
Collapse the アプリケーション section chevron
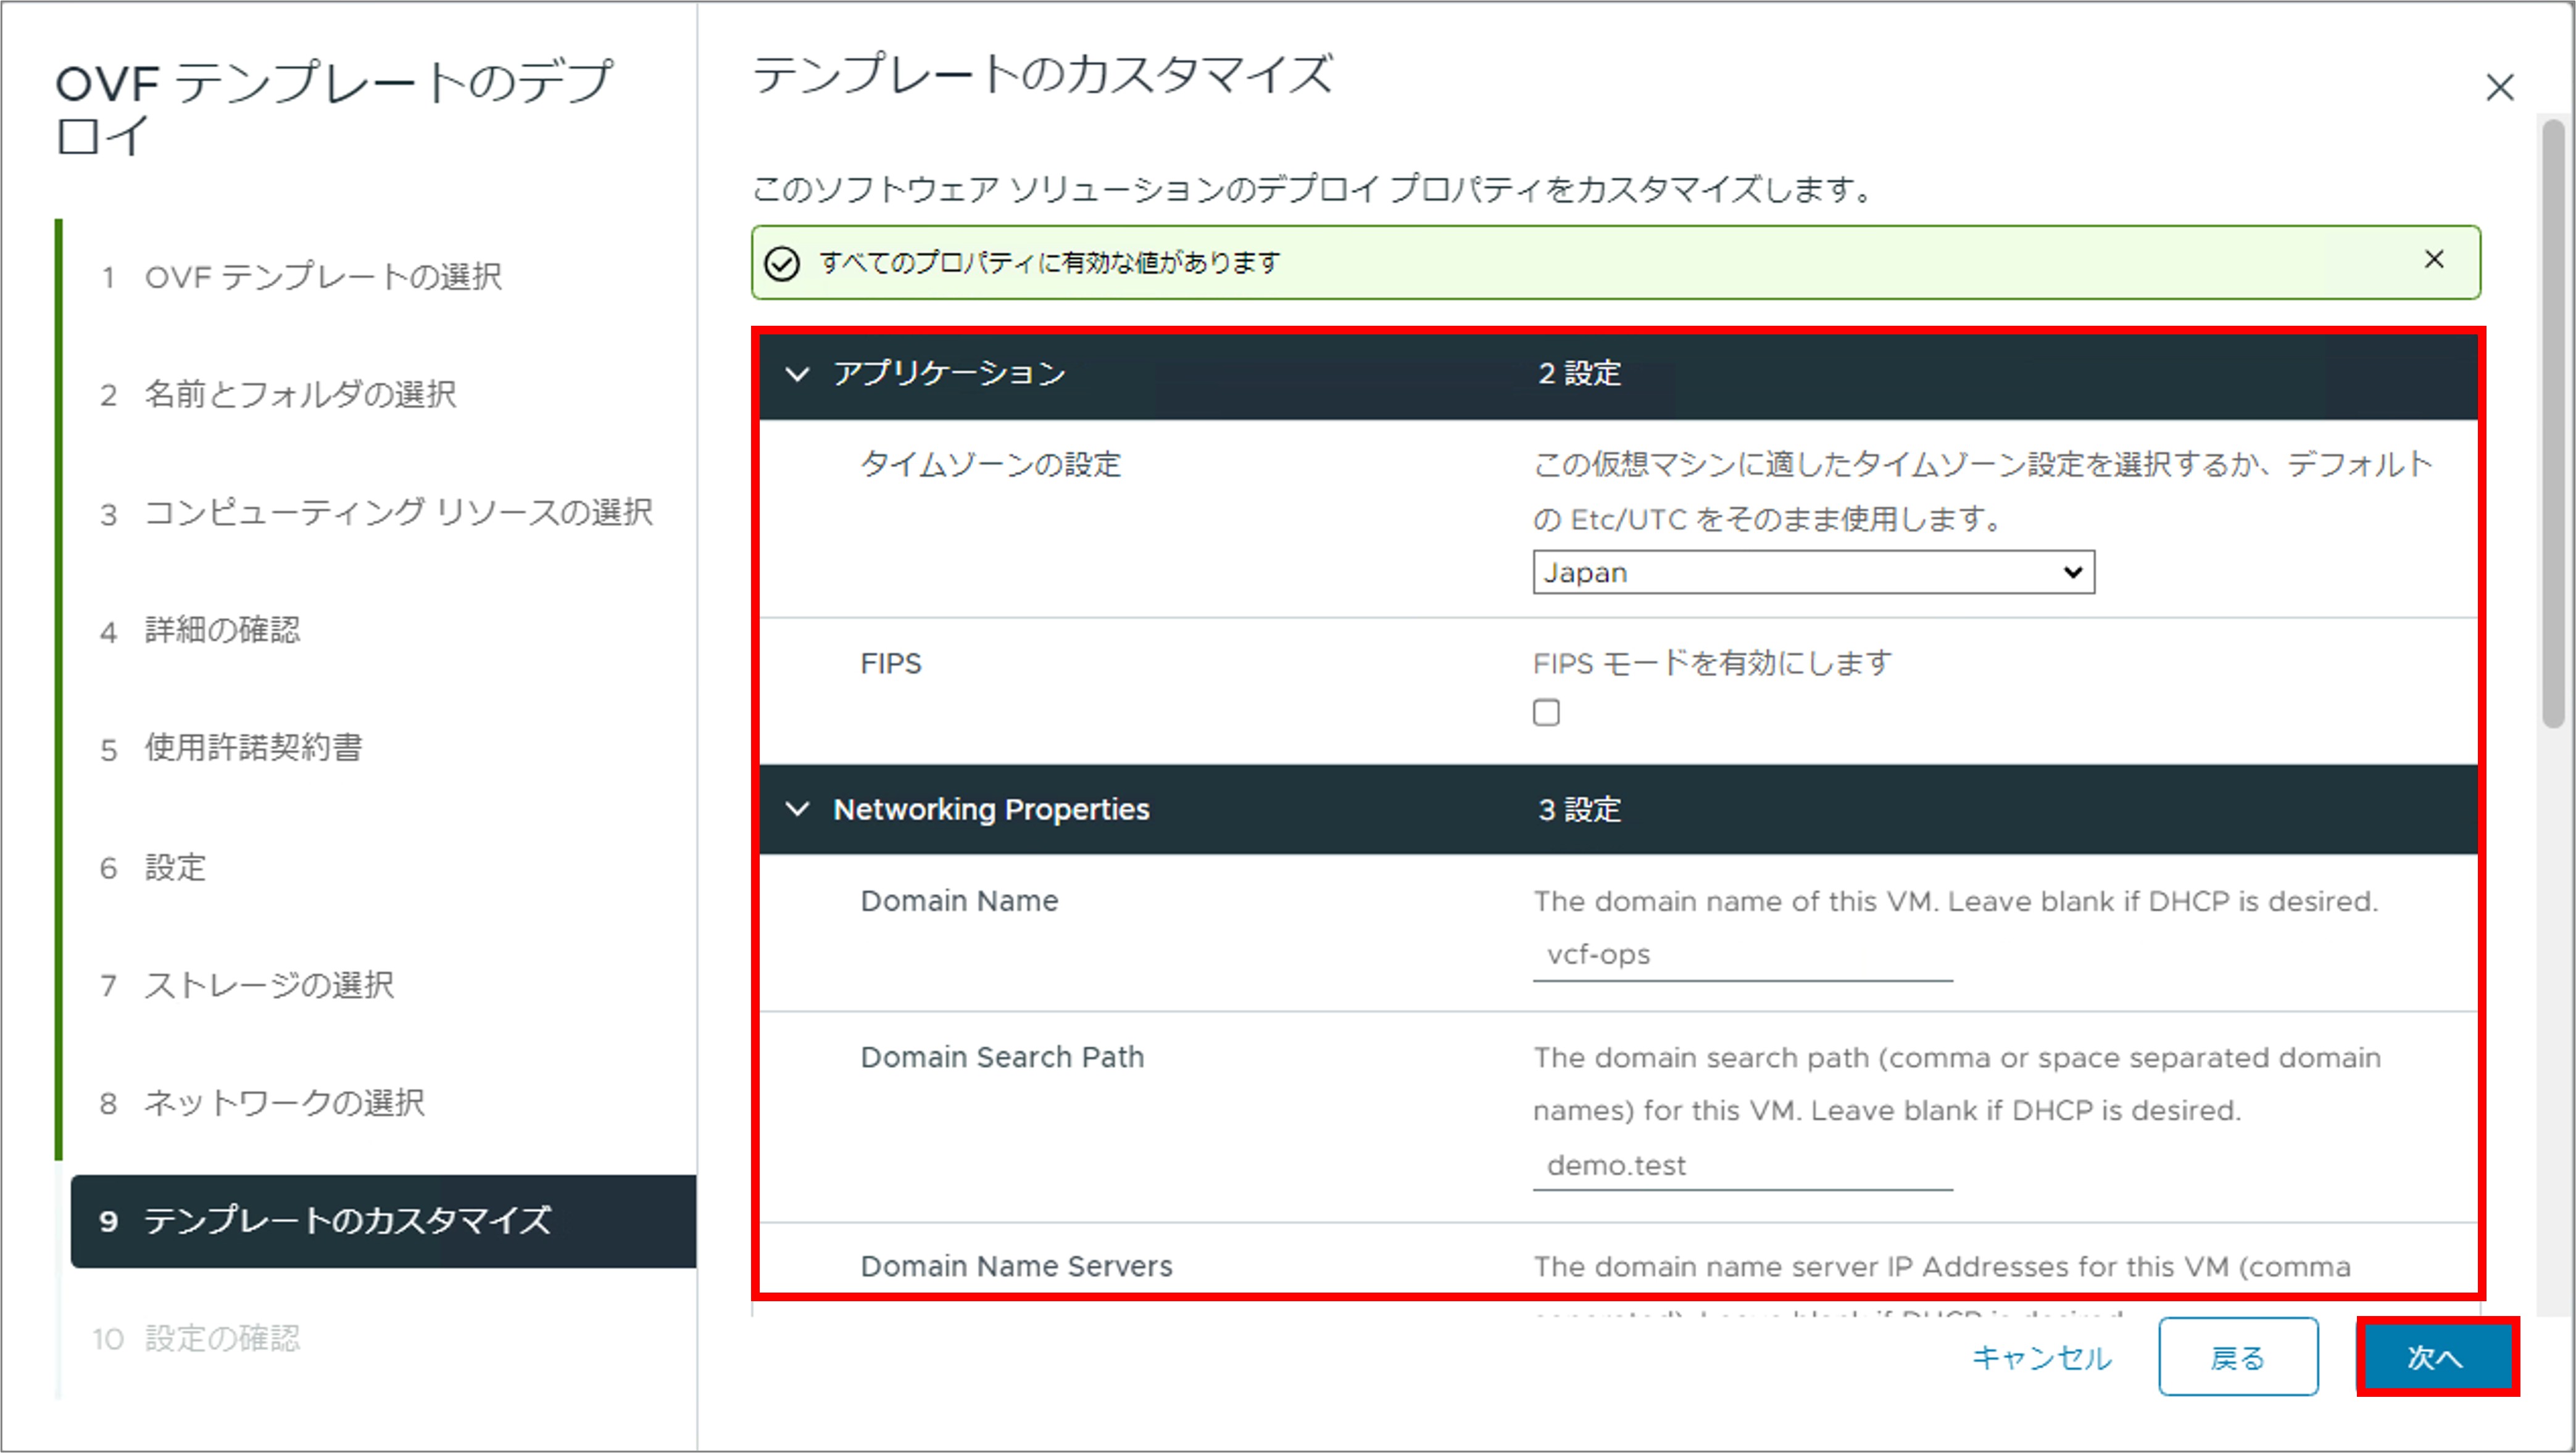797,374
